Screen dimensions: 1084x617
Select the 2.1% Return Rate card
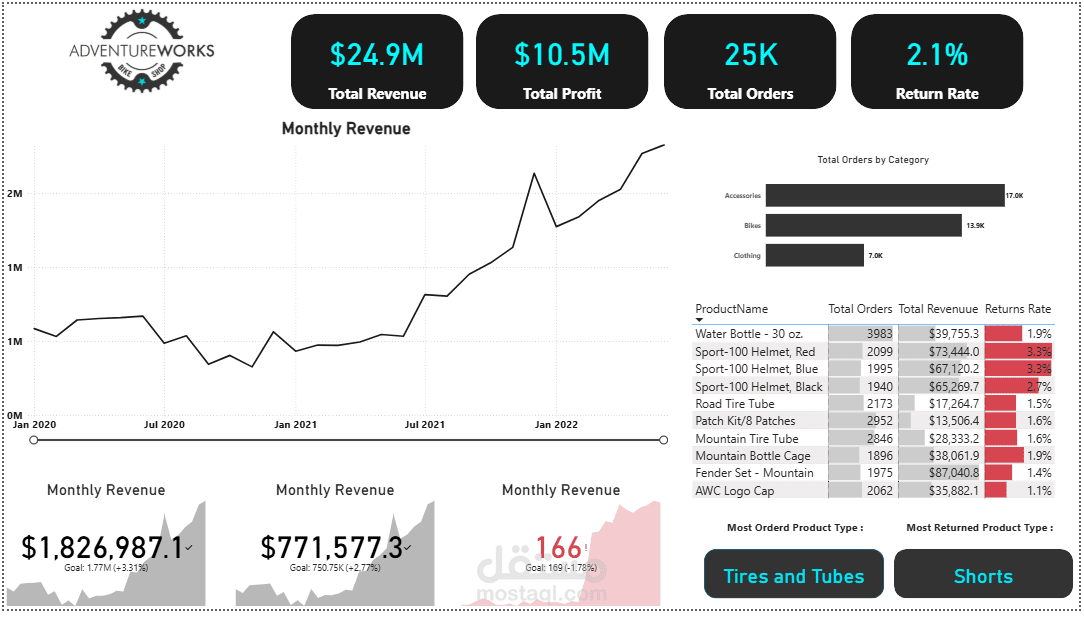click(937, 62)
